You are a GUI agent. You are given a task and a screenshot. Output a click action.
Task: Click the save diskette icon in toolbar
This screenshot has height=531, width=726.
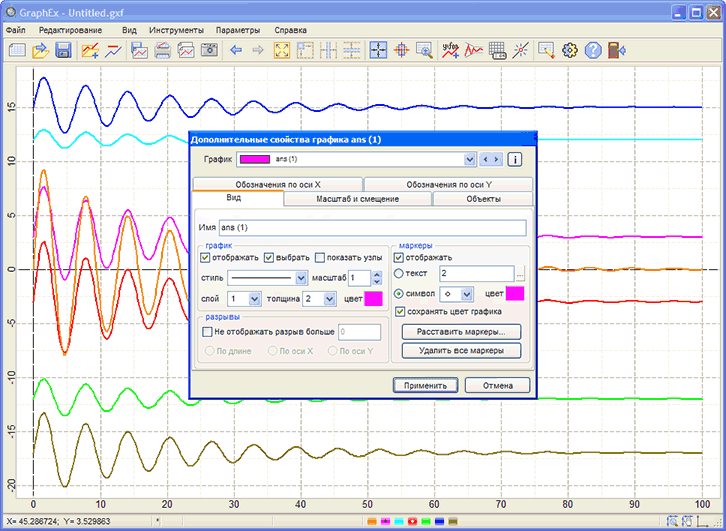coord(63,50)
